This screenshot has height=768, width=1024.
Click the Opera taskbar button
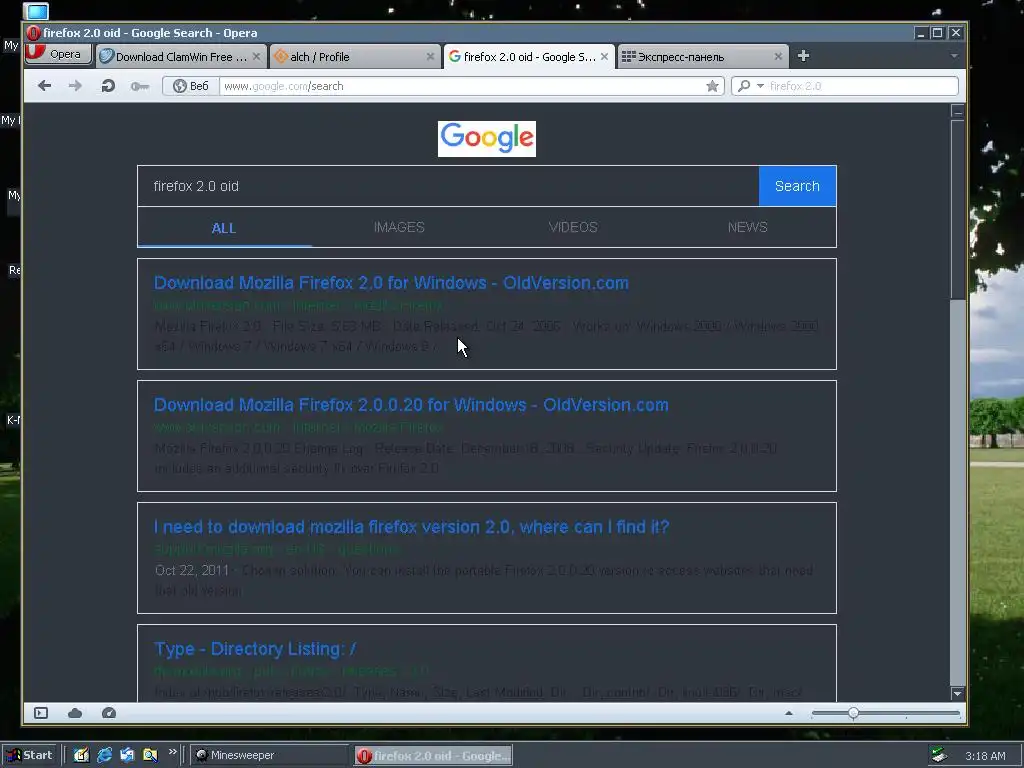(434, 756)
